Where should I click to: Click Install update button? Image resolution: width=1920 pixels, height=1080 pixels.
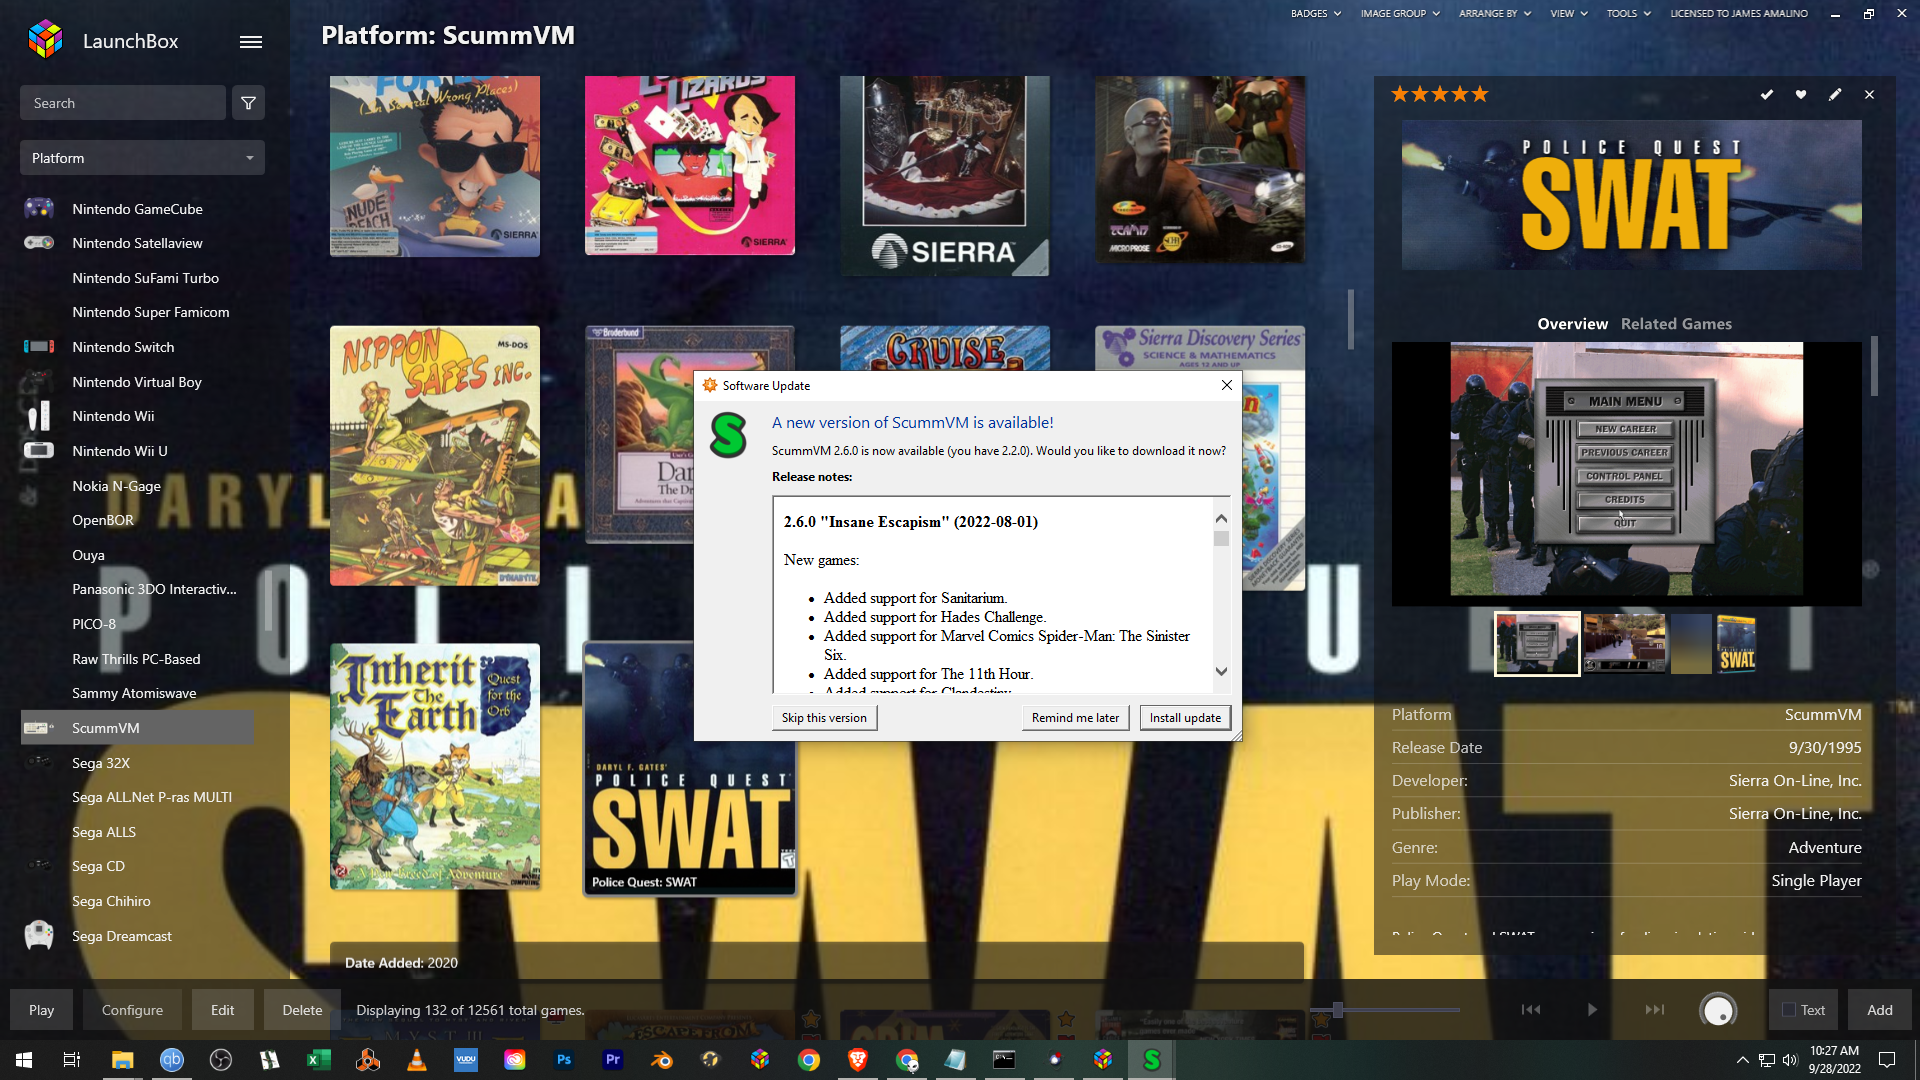pos(1185,718)
